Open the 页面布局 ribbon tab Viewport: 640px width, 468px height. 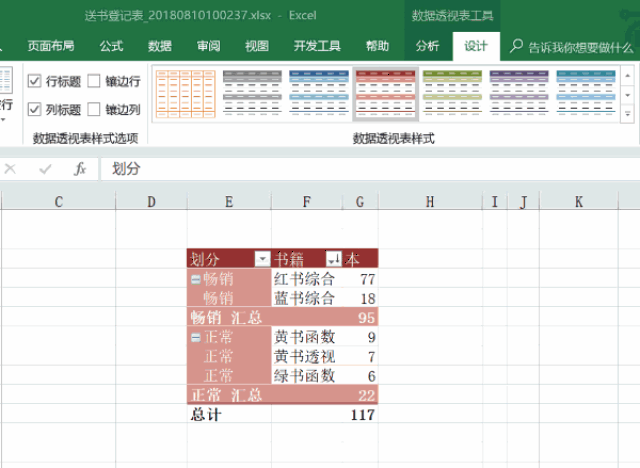click(x=51, y=46)
